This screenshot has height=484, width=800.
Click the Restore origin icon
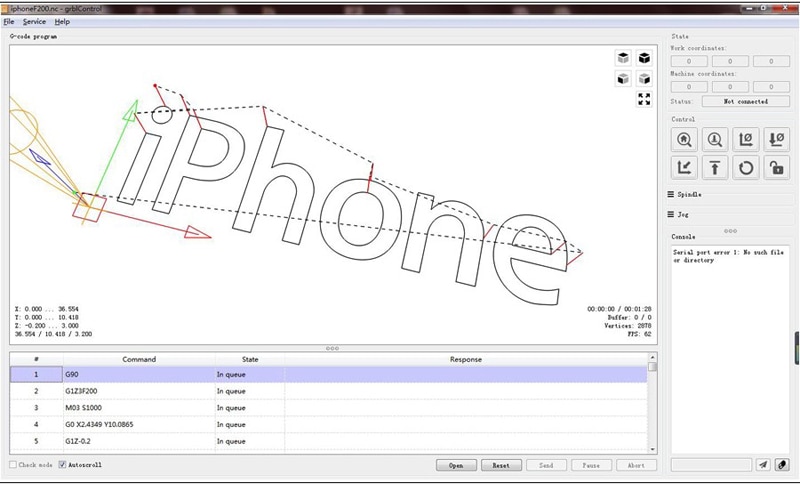(684, 168)
